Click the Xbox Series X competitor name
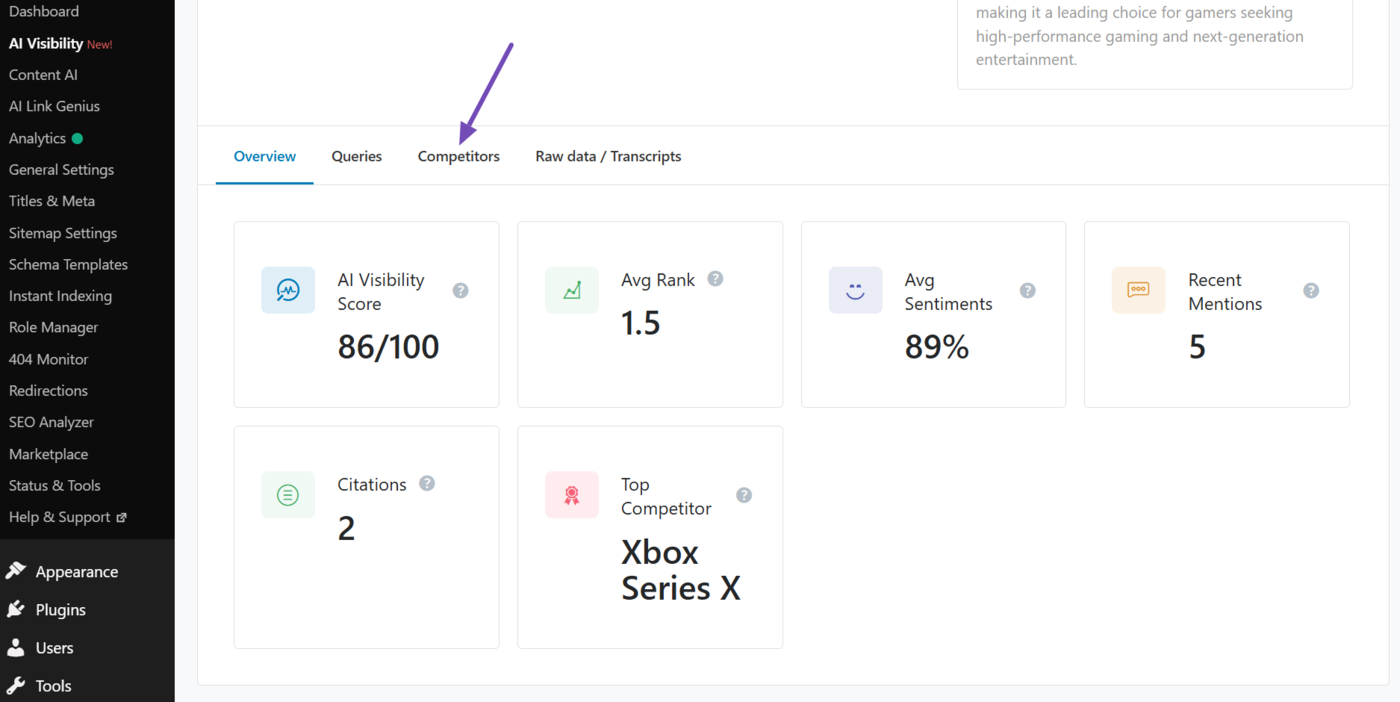1400x702 pixels. coord(681,570)
